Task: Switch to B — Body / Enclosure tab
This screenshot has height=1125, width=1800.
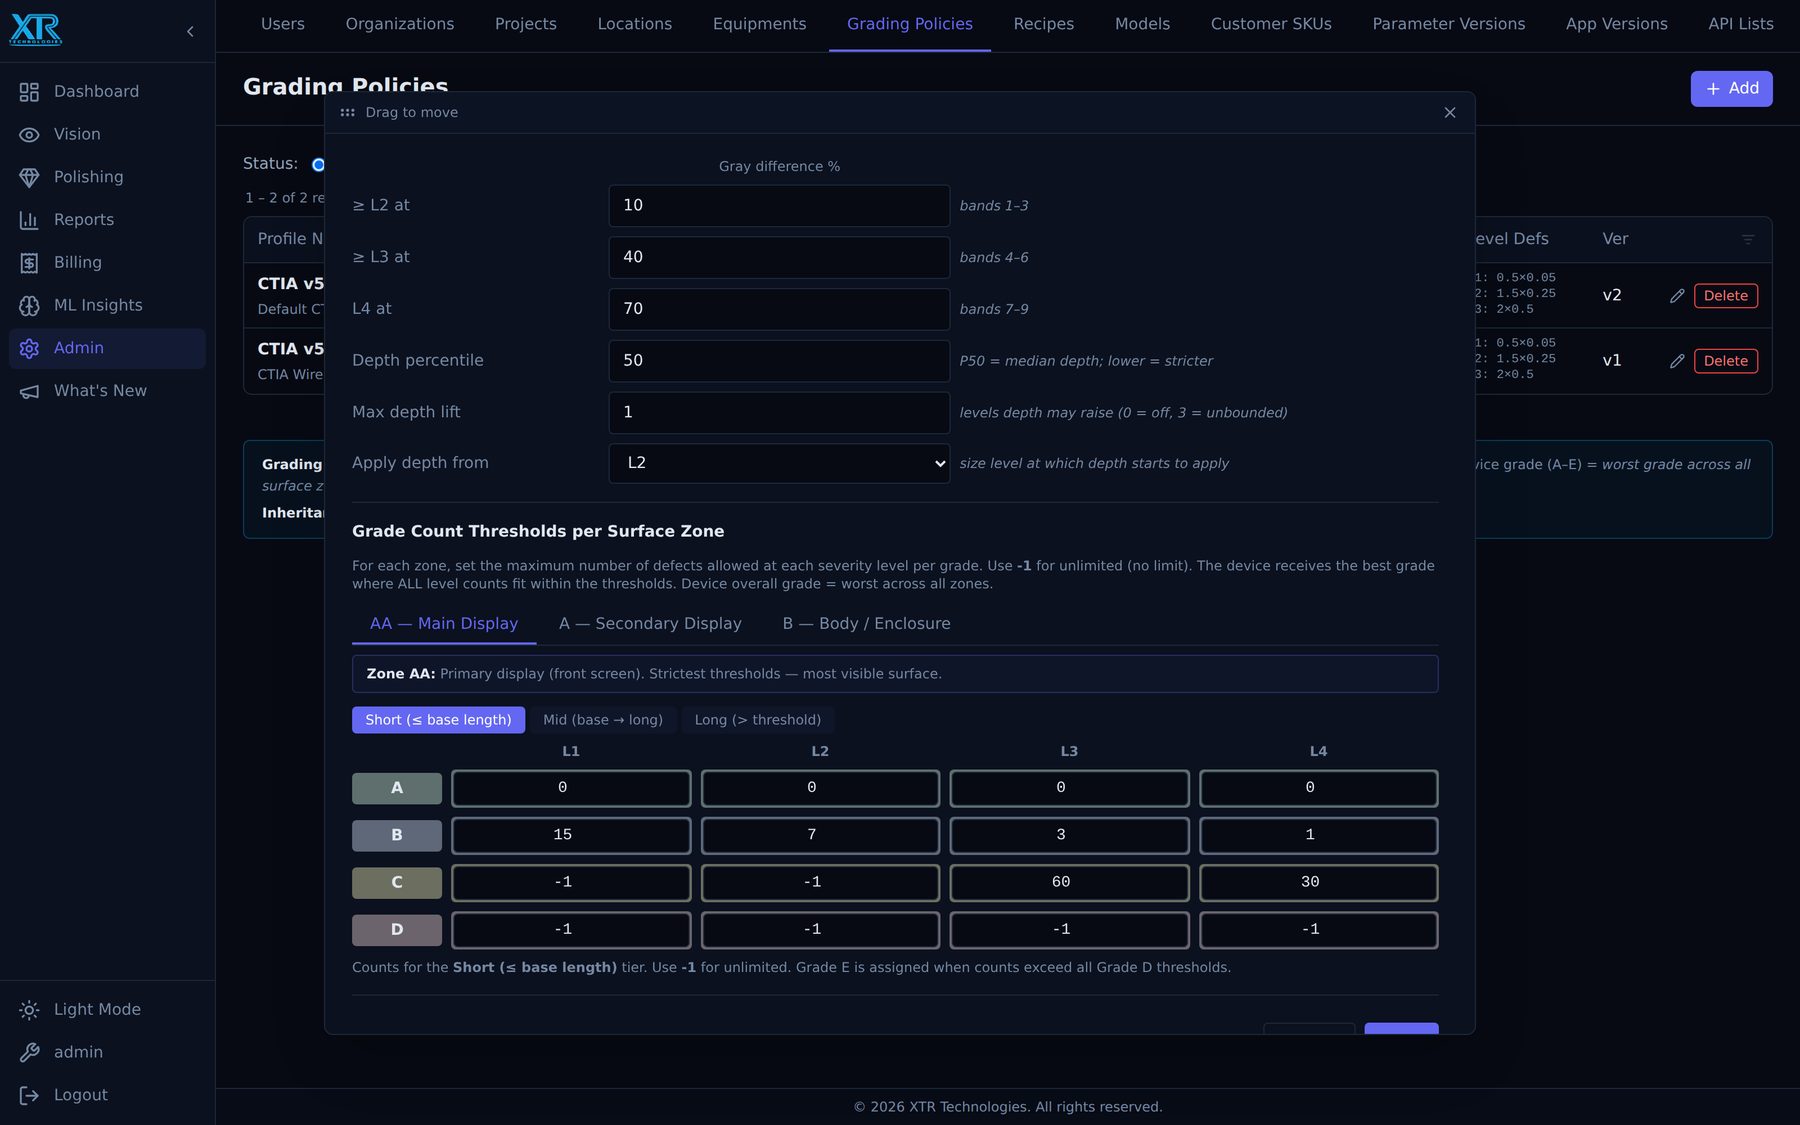Action: pyautogui.click(x=866, y=624)
